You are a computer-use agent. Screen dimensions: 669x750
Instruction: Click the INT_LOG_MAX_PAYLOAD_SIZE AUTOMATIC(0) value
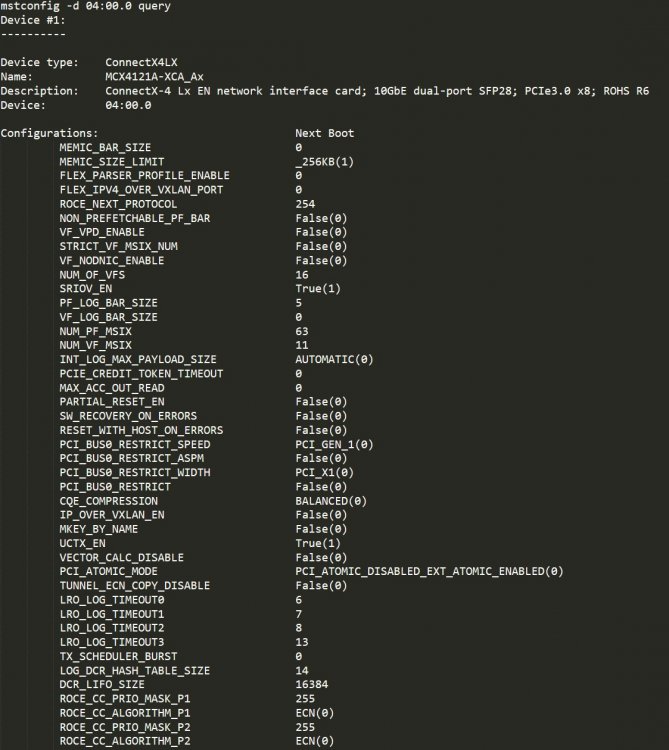click(x=334, y=359)
